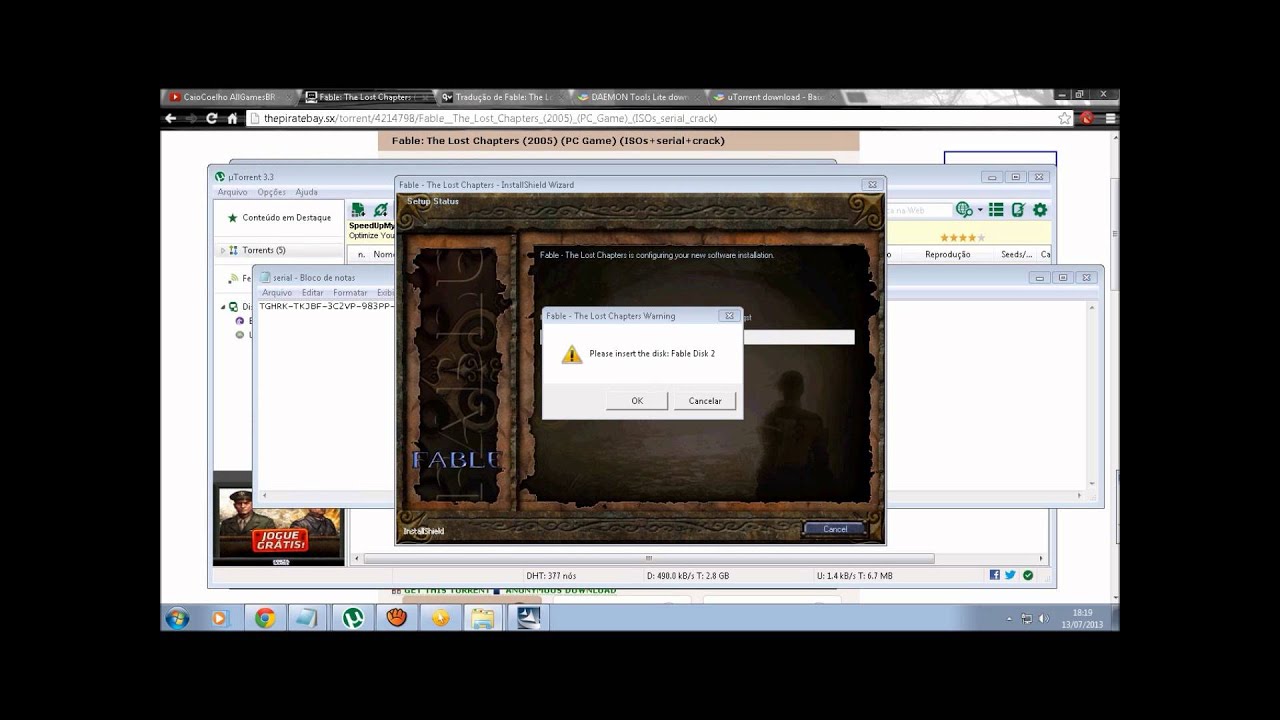Click InstallShield setup icon on taskbar
This screenshot has height=720, width=1280.
pos(528,618)
